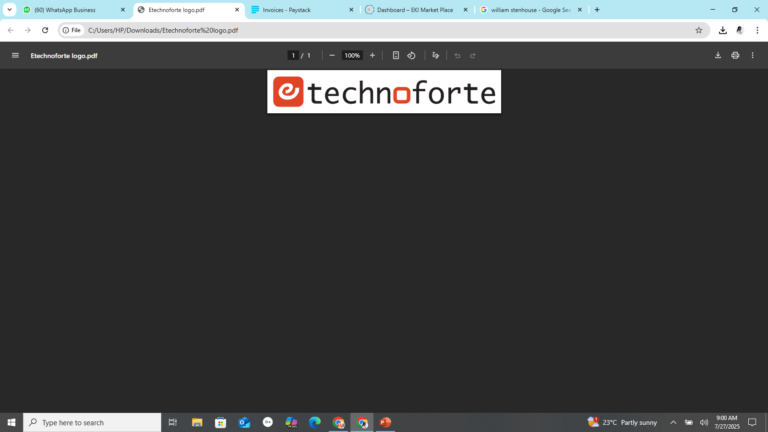
Task: Open PDF viewer more actions menu
Action: click(753, 55)
